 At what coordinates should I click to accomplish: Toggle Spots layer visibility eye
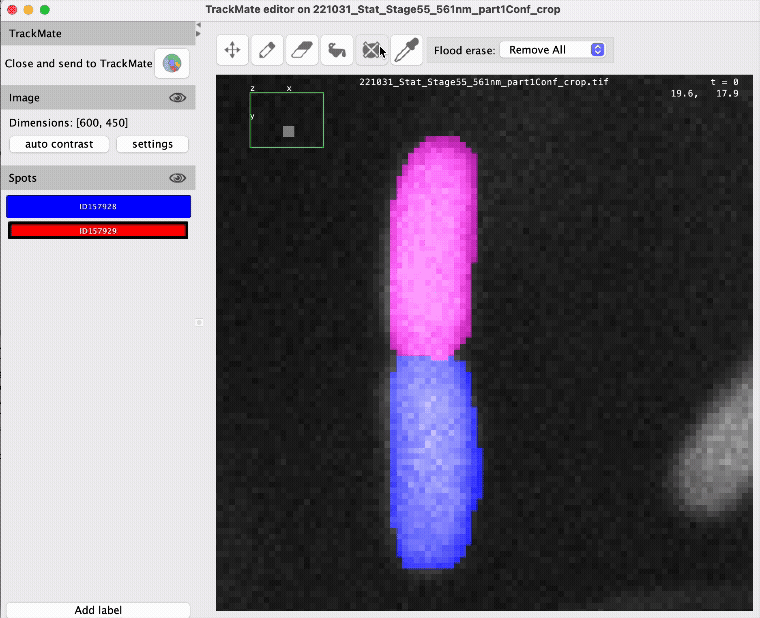pyautogui.click(x=178, y=178)
